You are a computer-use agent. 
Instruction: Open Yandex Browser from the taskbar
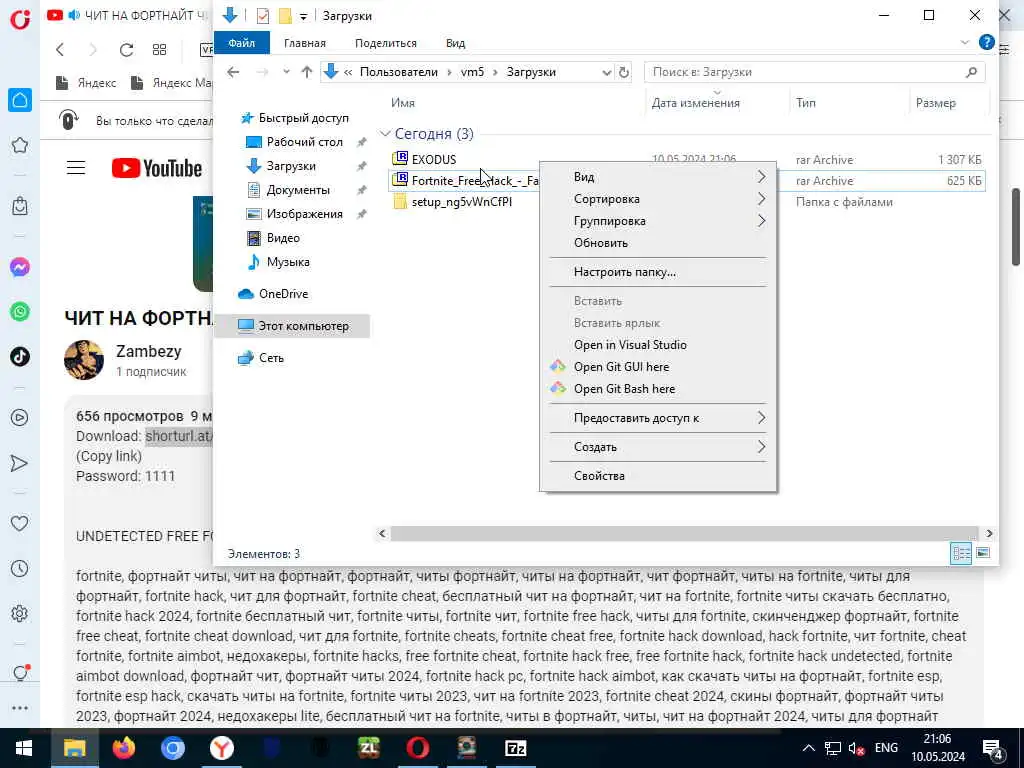coord(221,748)
